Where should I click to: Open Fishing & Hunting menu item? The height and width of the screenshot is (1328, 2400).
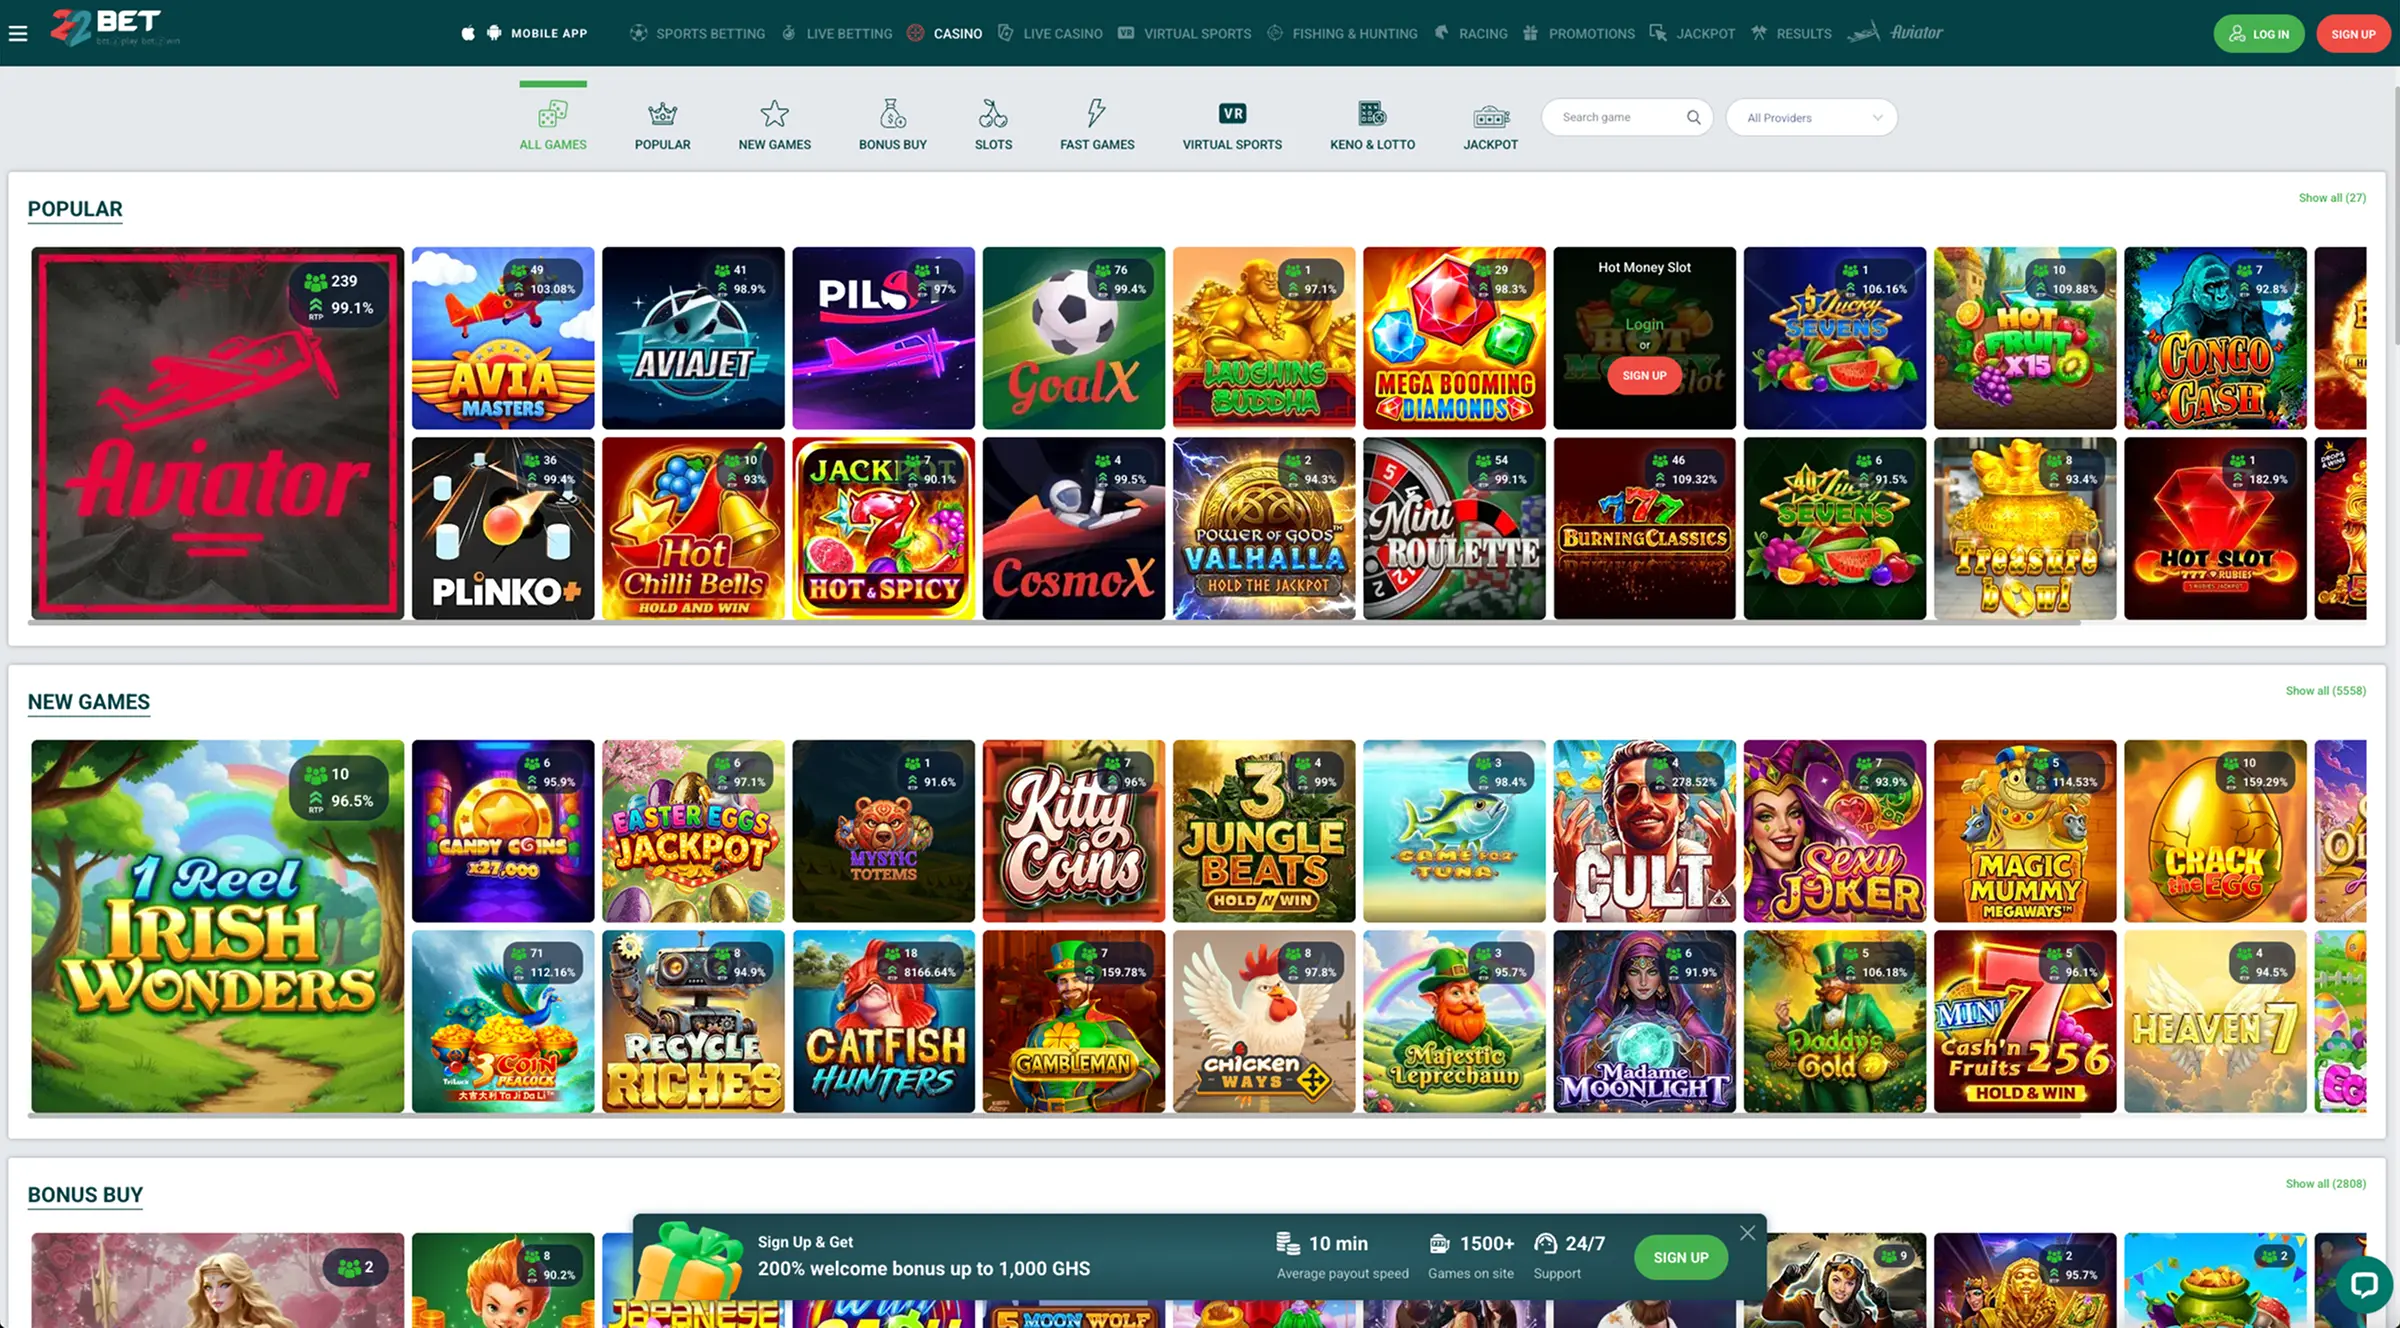click(1342, 33)
